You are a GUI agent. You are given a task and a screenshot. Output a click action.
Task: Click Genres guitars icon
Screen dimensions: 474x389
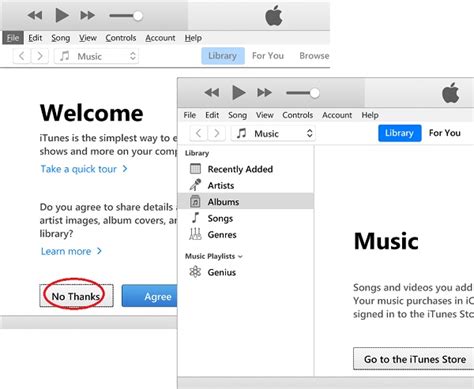195,234
